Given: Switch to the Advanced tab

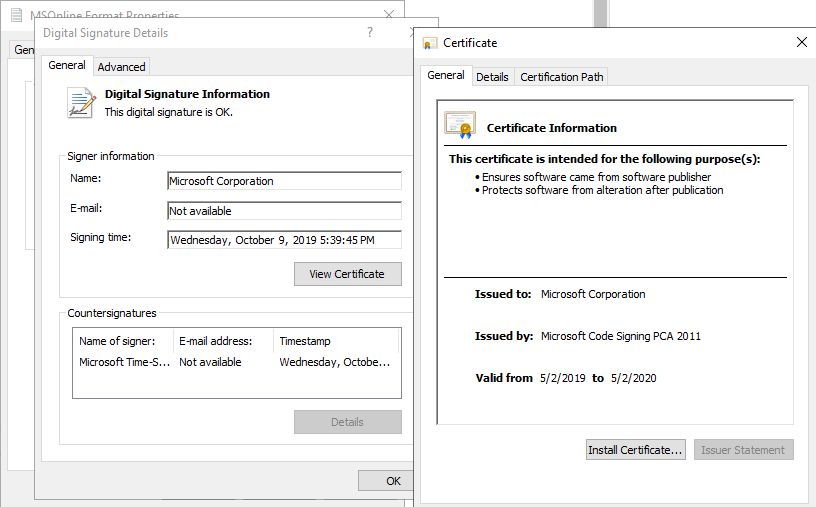Looking at the screenshot, I should click(121, 67).
